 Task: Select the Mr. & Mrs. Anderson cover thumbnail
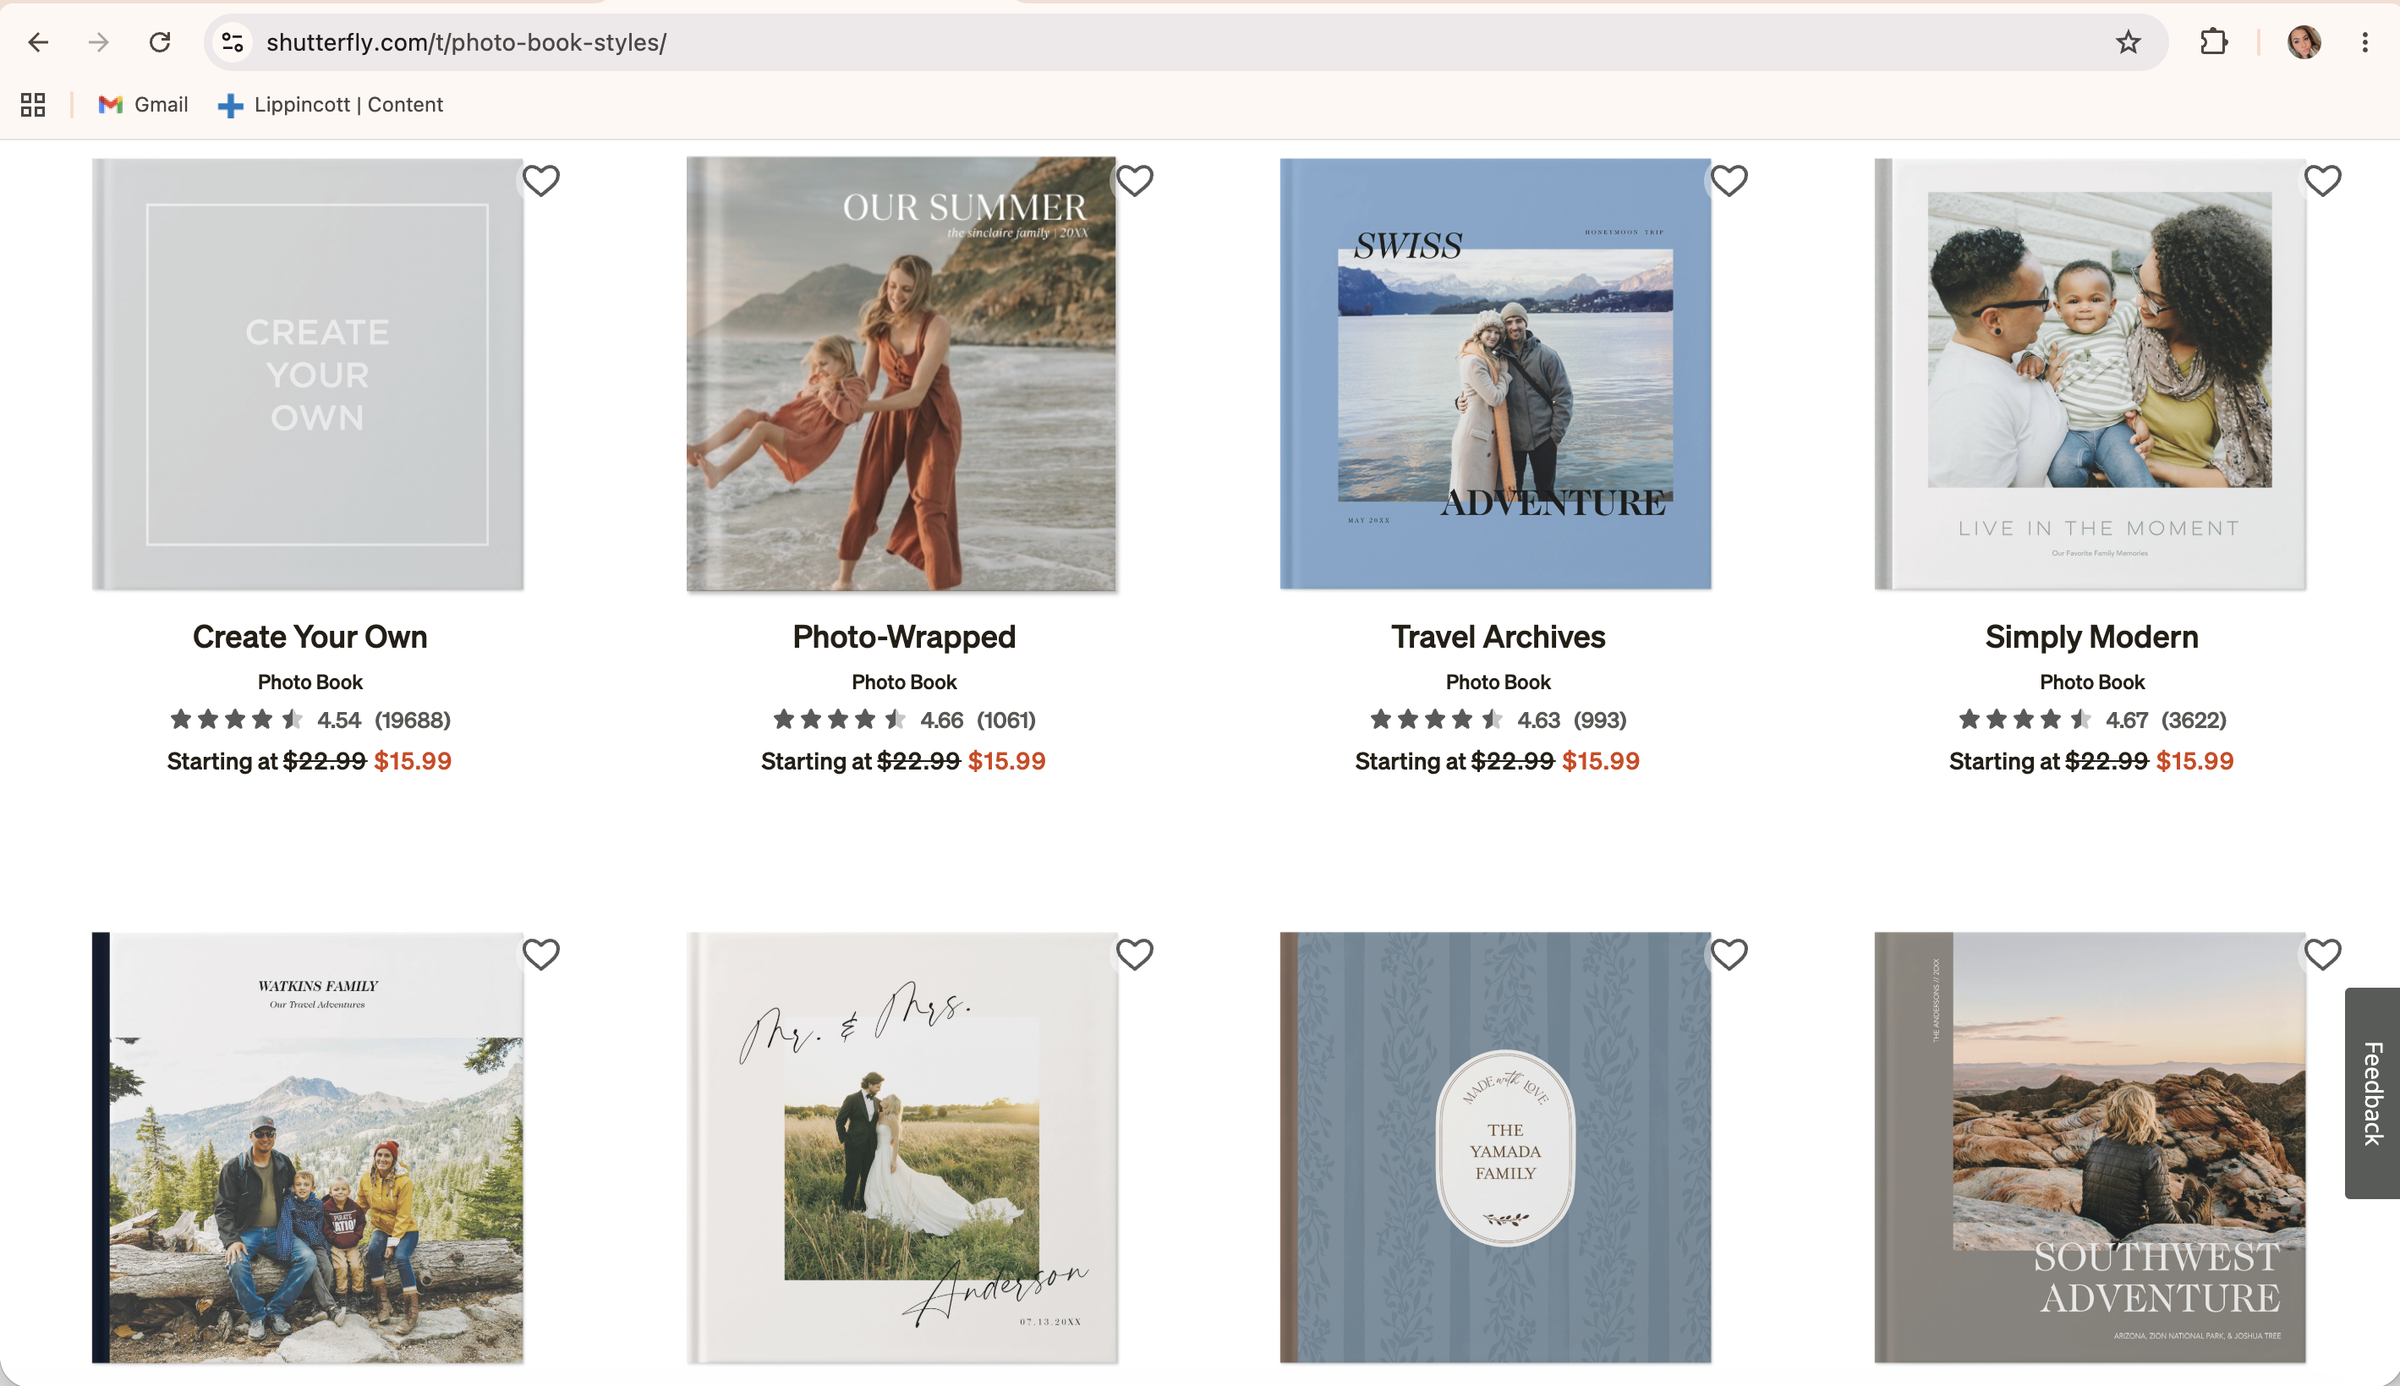point(902,1148)
